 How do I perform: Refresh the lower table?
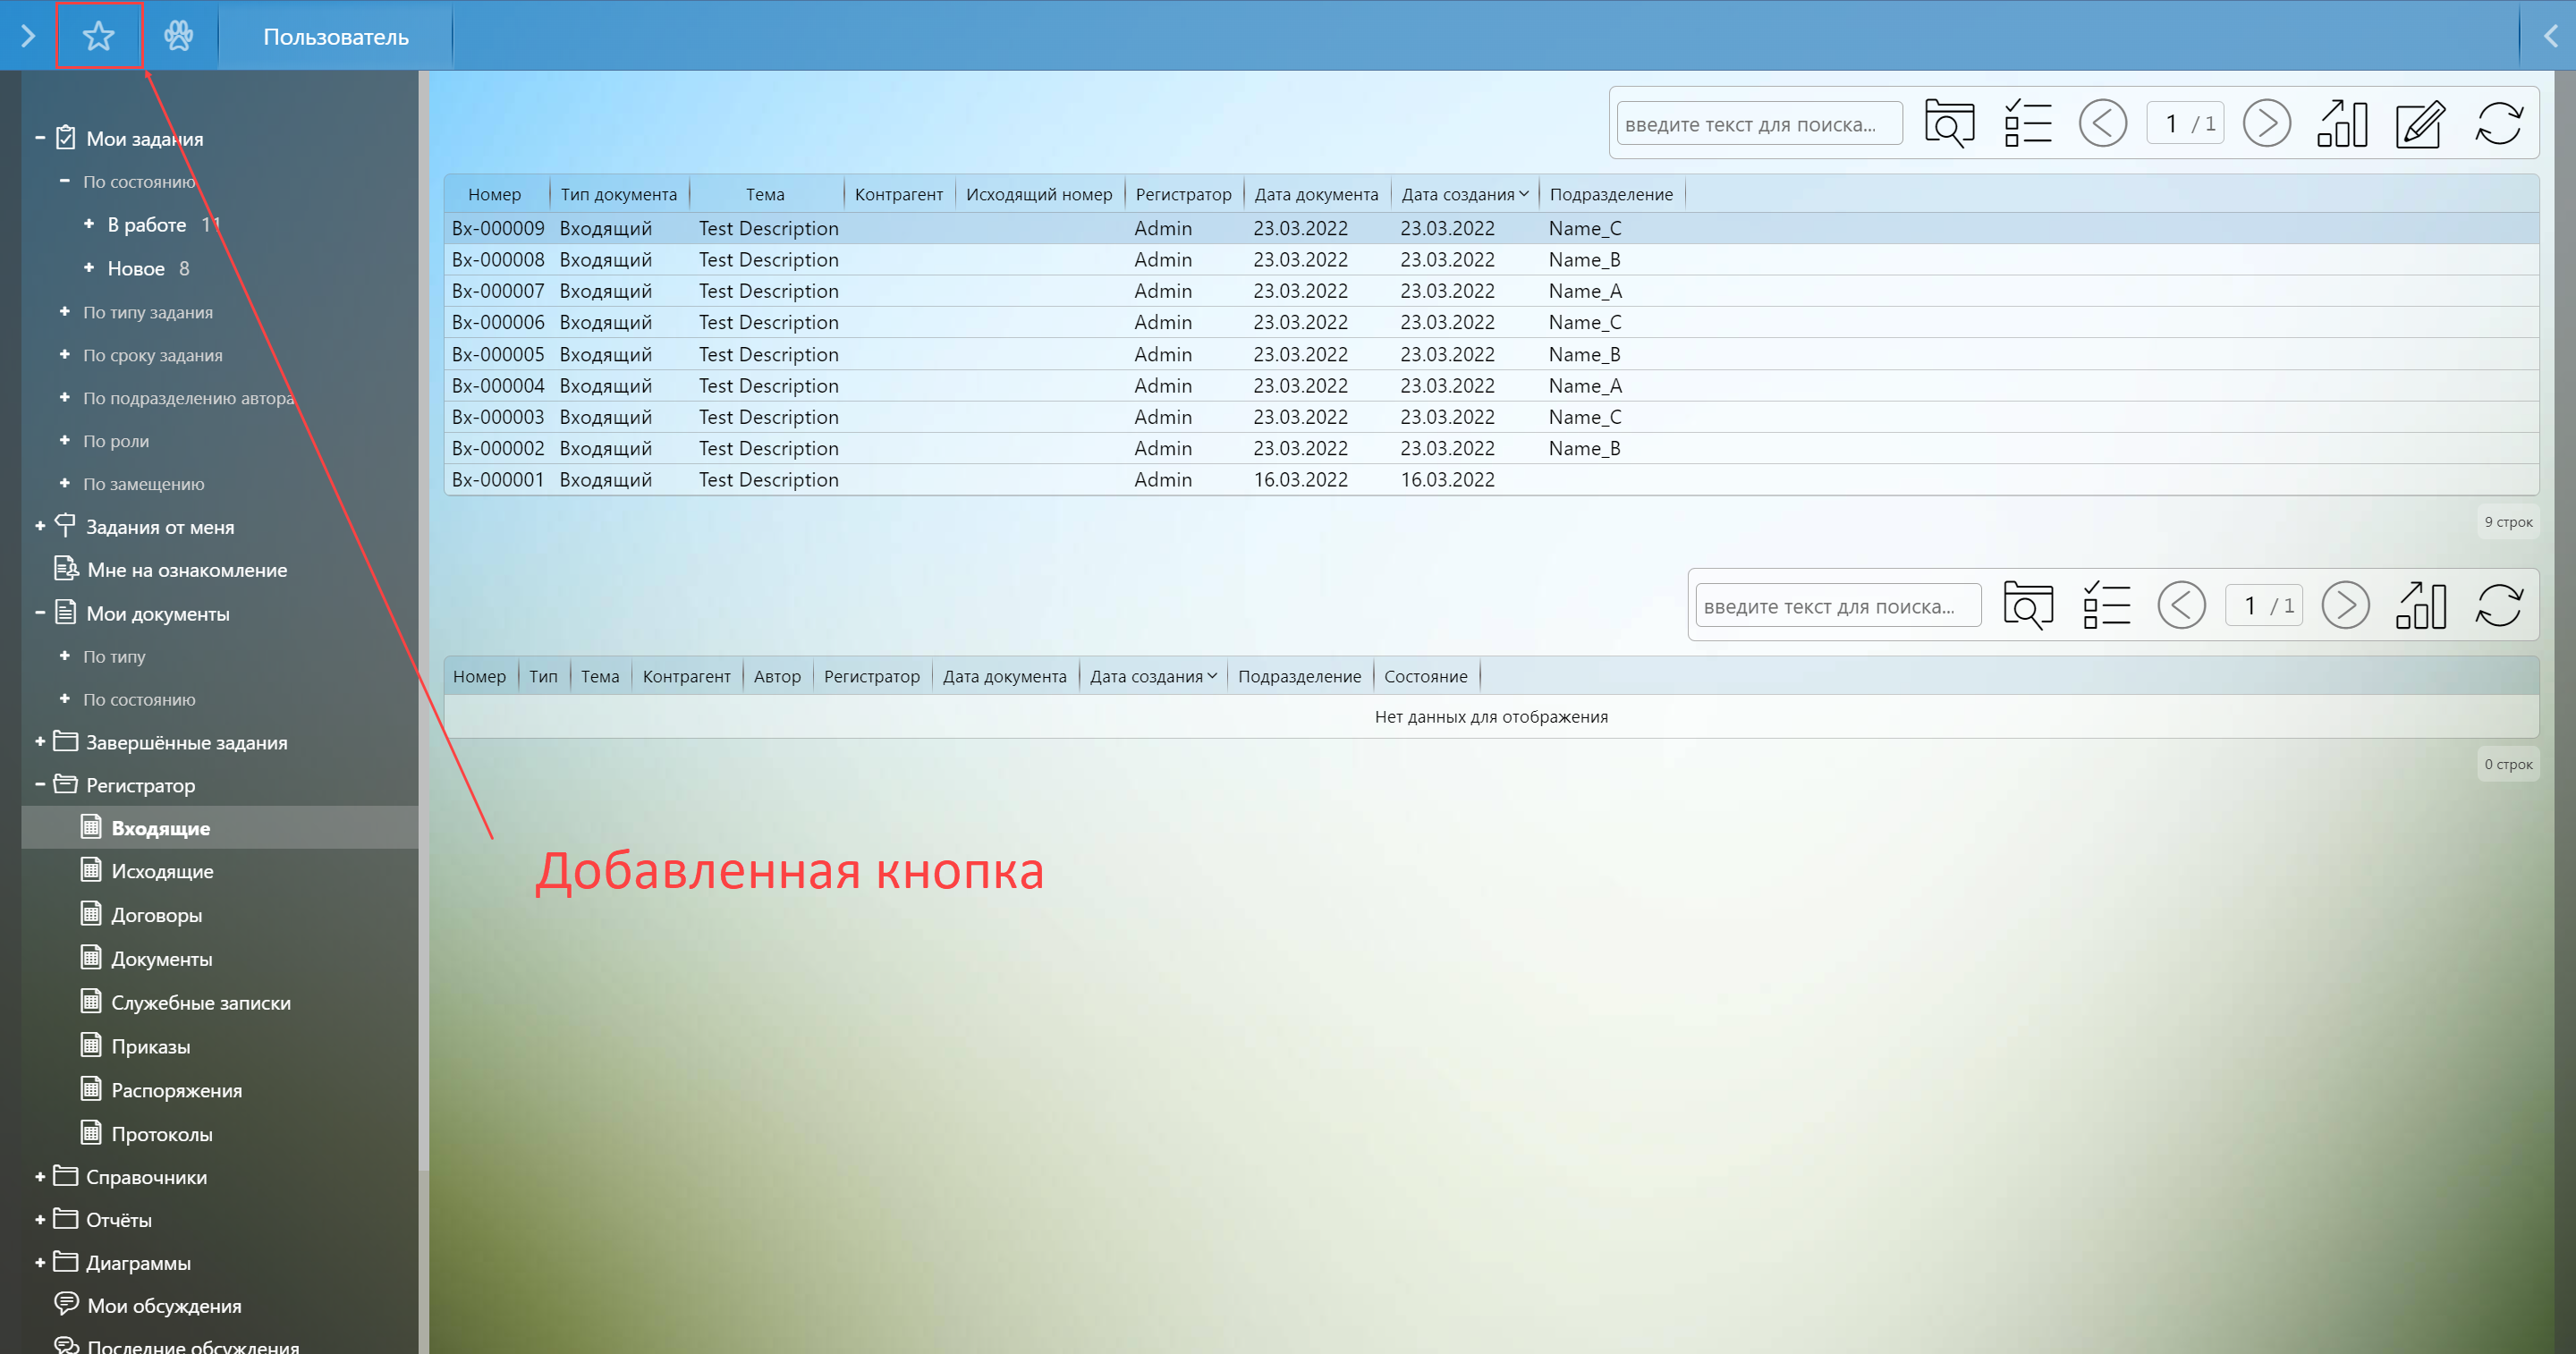tap(2498, 606)
